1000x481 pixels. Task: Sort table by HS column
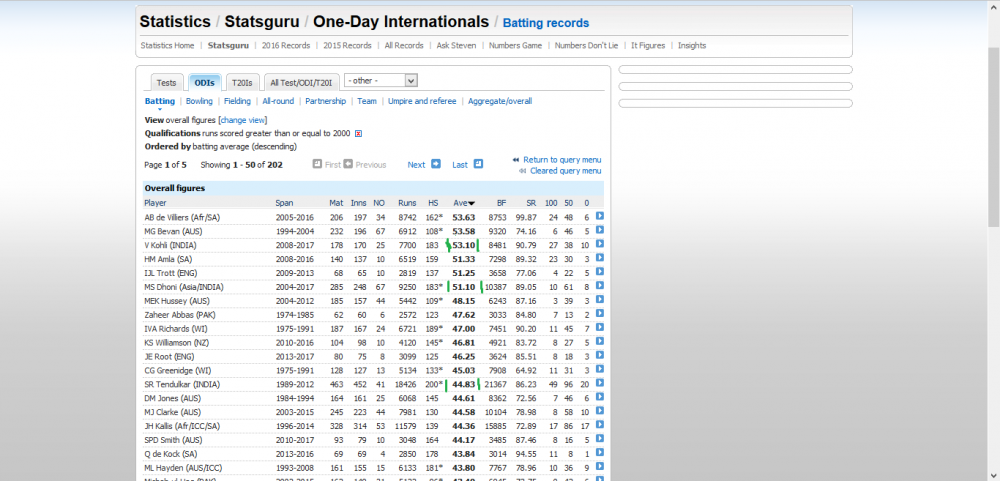click(433, 203)
